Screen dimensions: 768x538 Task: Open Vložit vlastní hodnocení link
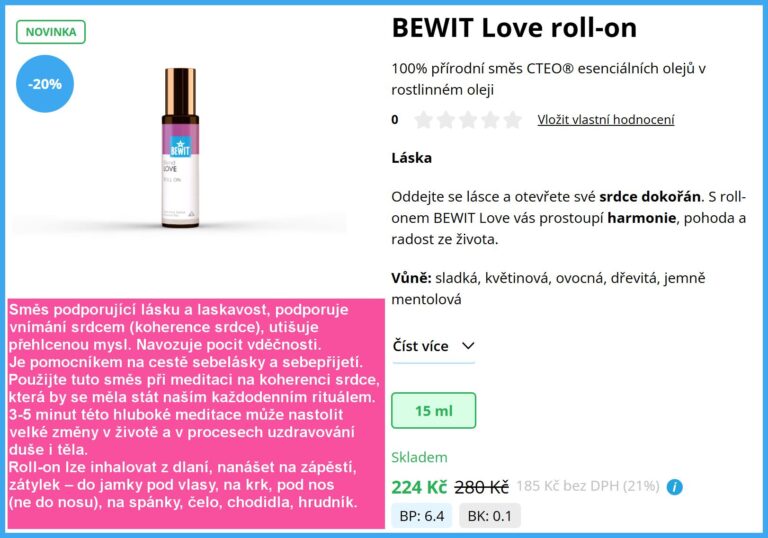click(606, 120)
